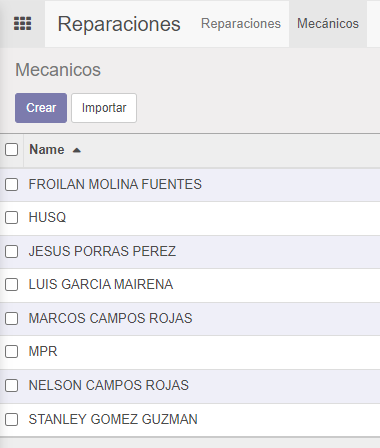Open the HUSQ mechanic record
Image resolution: width=380 pixels, height=448 pixels.
(x=47, y=218)
